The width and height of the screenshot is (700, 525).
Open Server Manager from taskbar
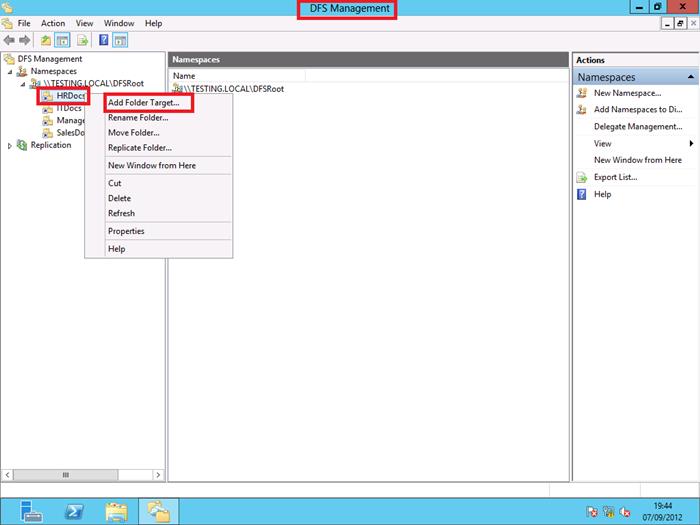point(30,512)
